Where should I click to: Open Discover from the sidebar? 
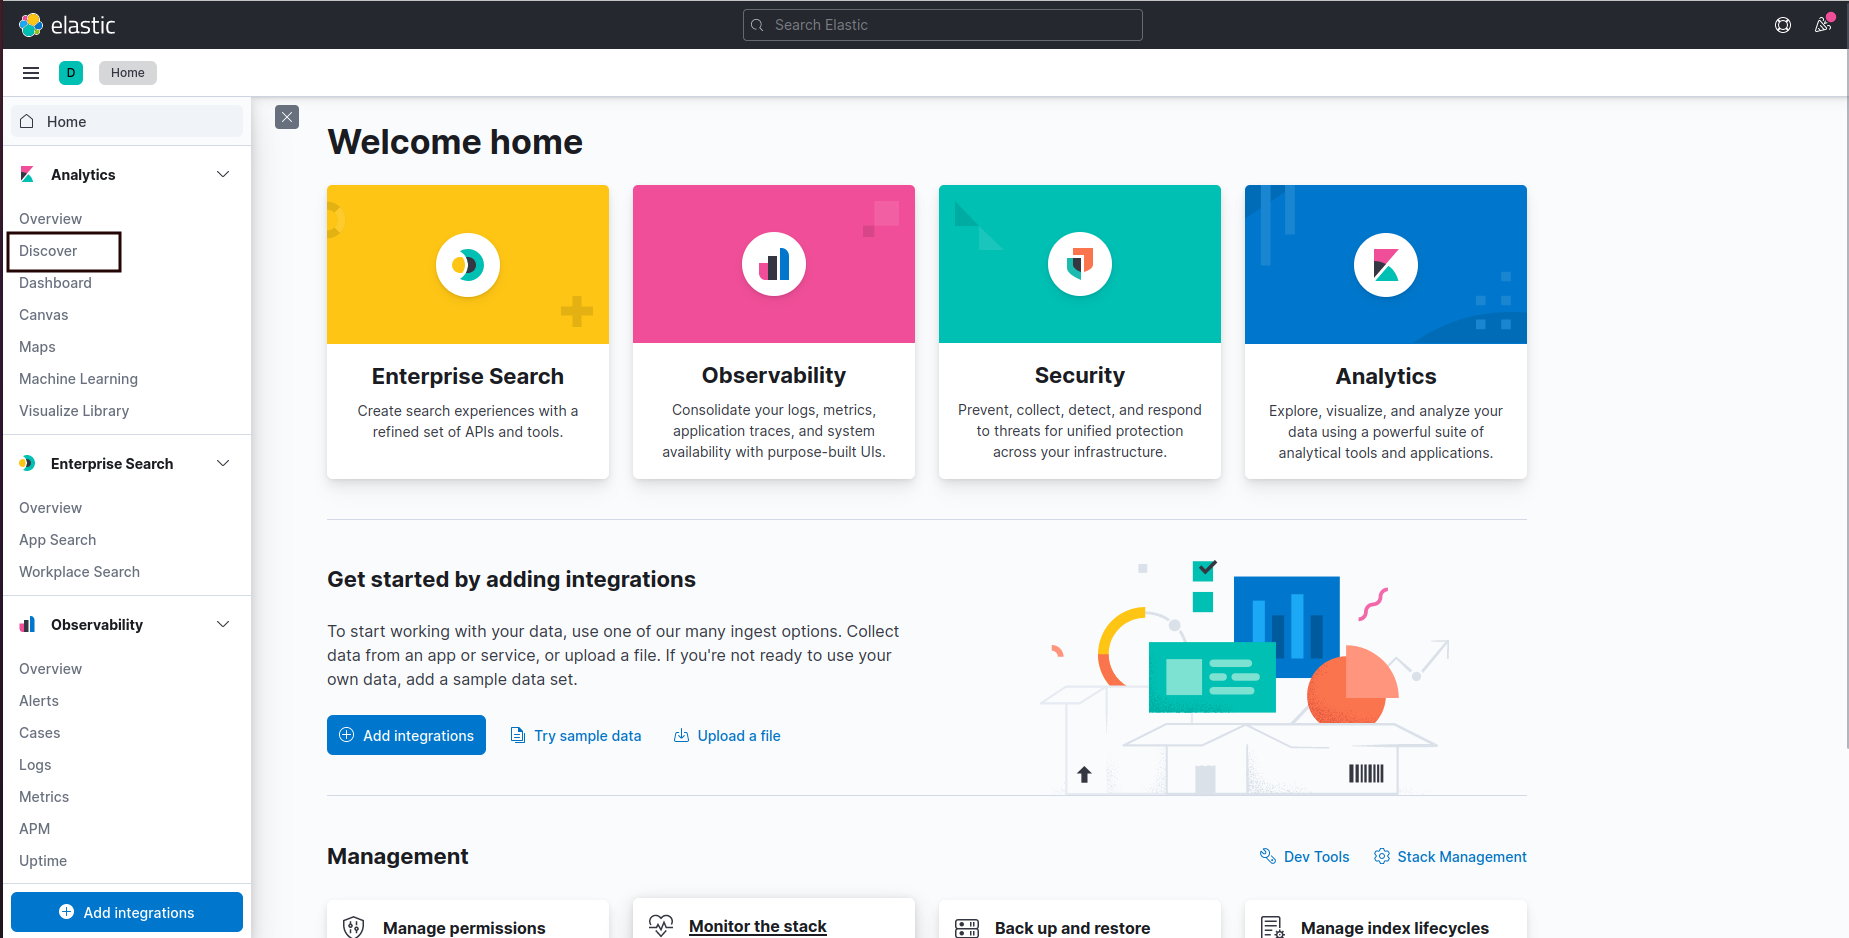pos(47,250)
